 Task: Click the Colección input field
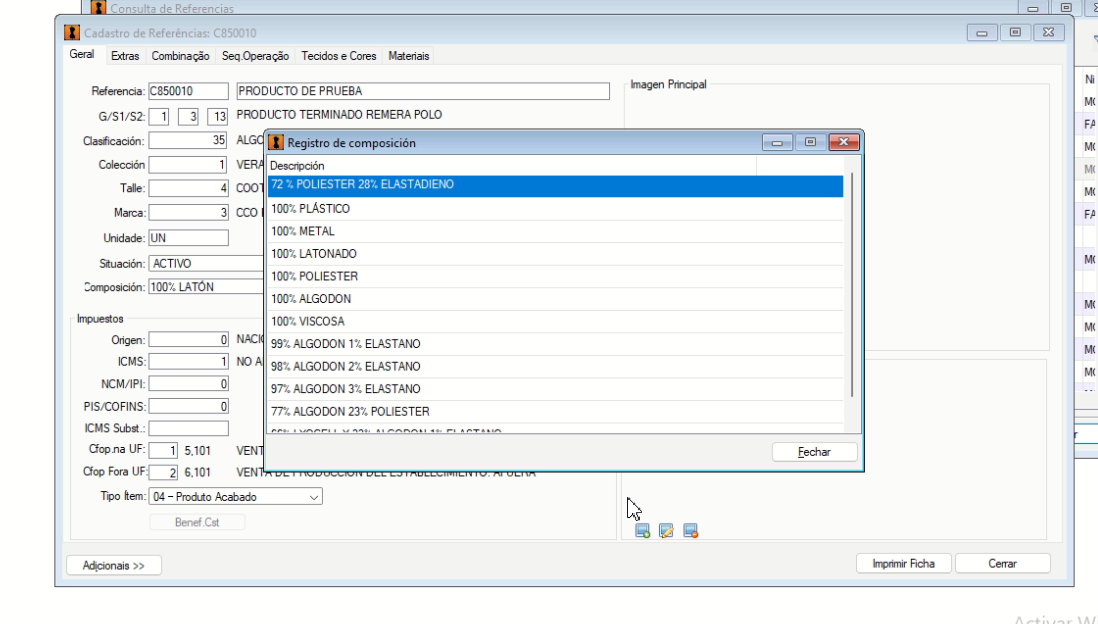188,165
